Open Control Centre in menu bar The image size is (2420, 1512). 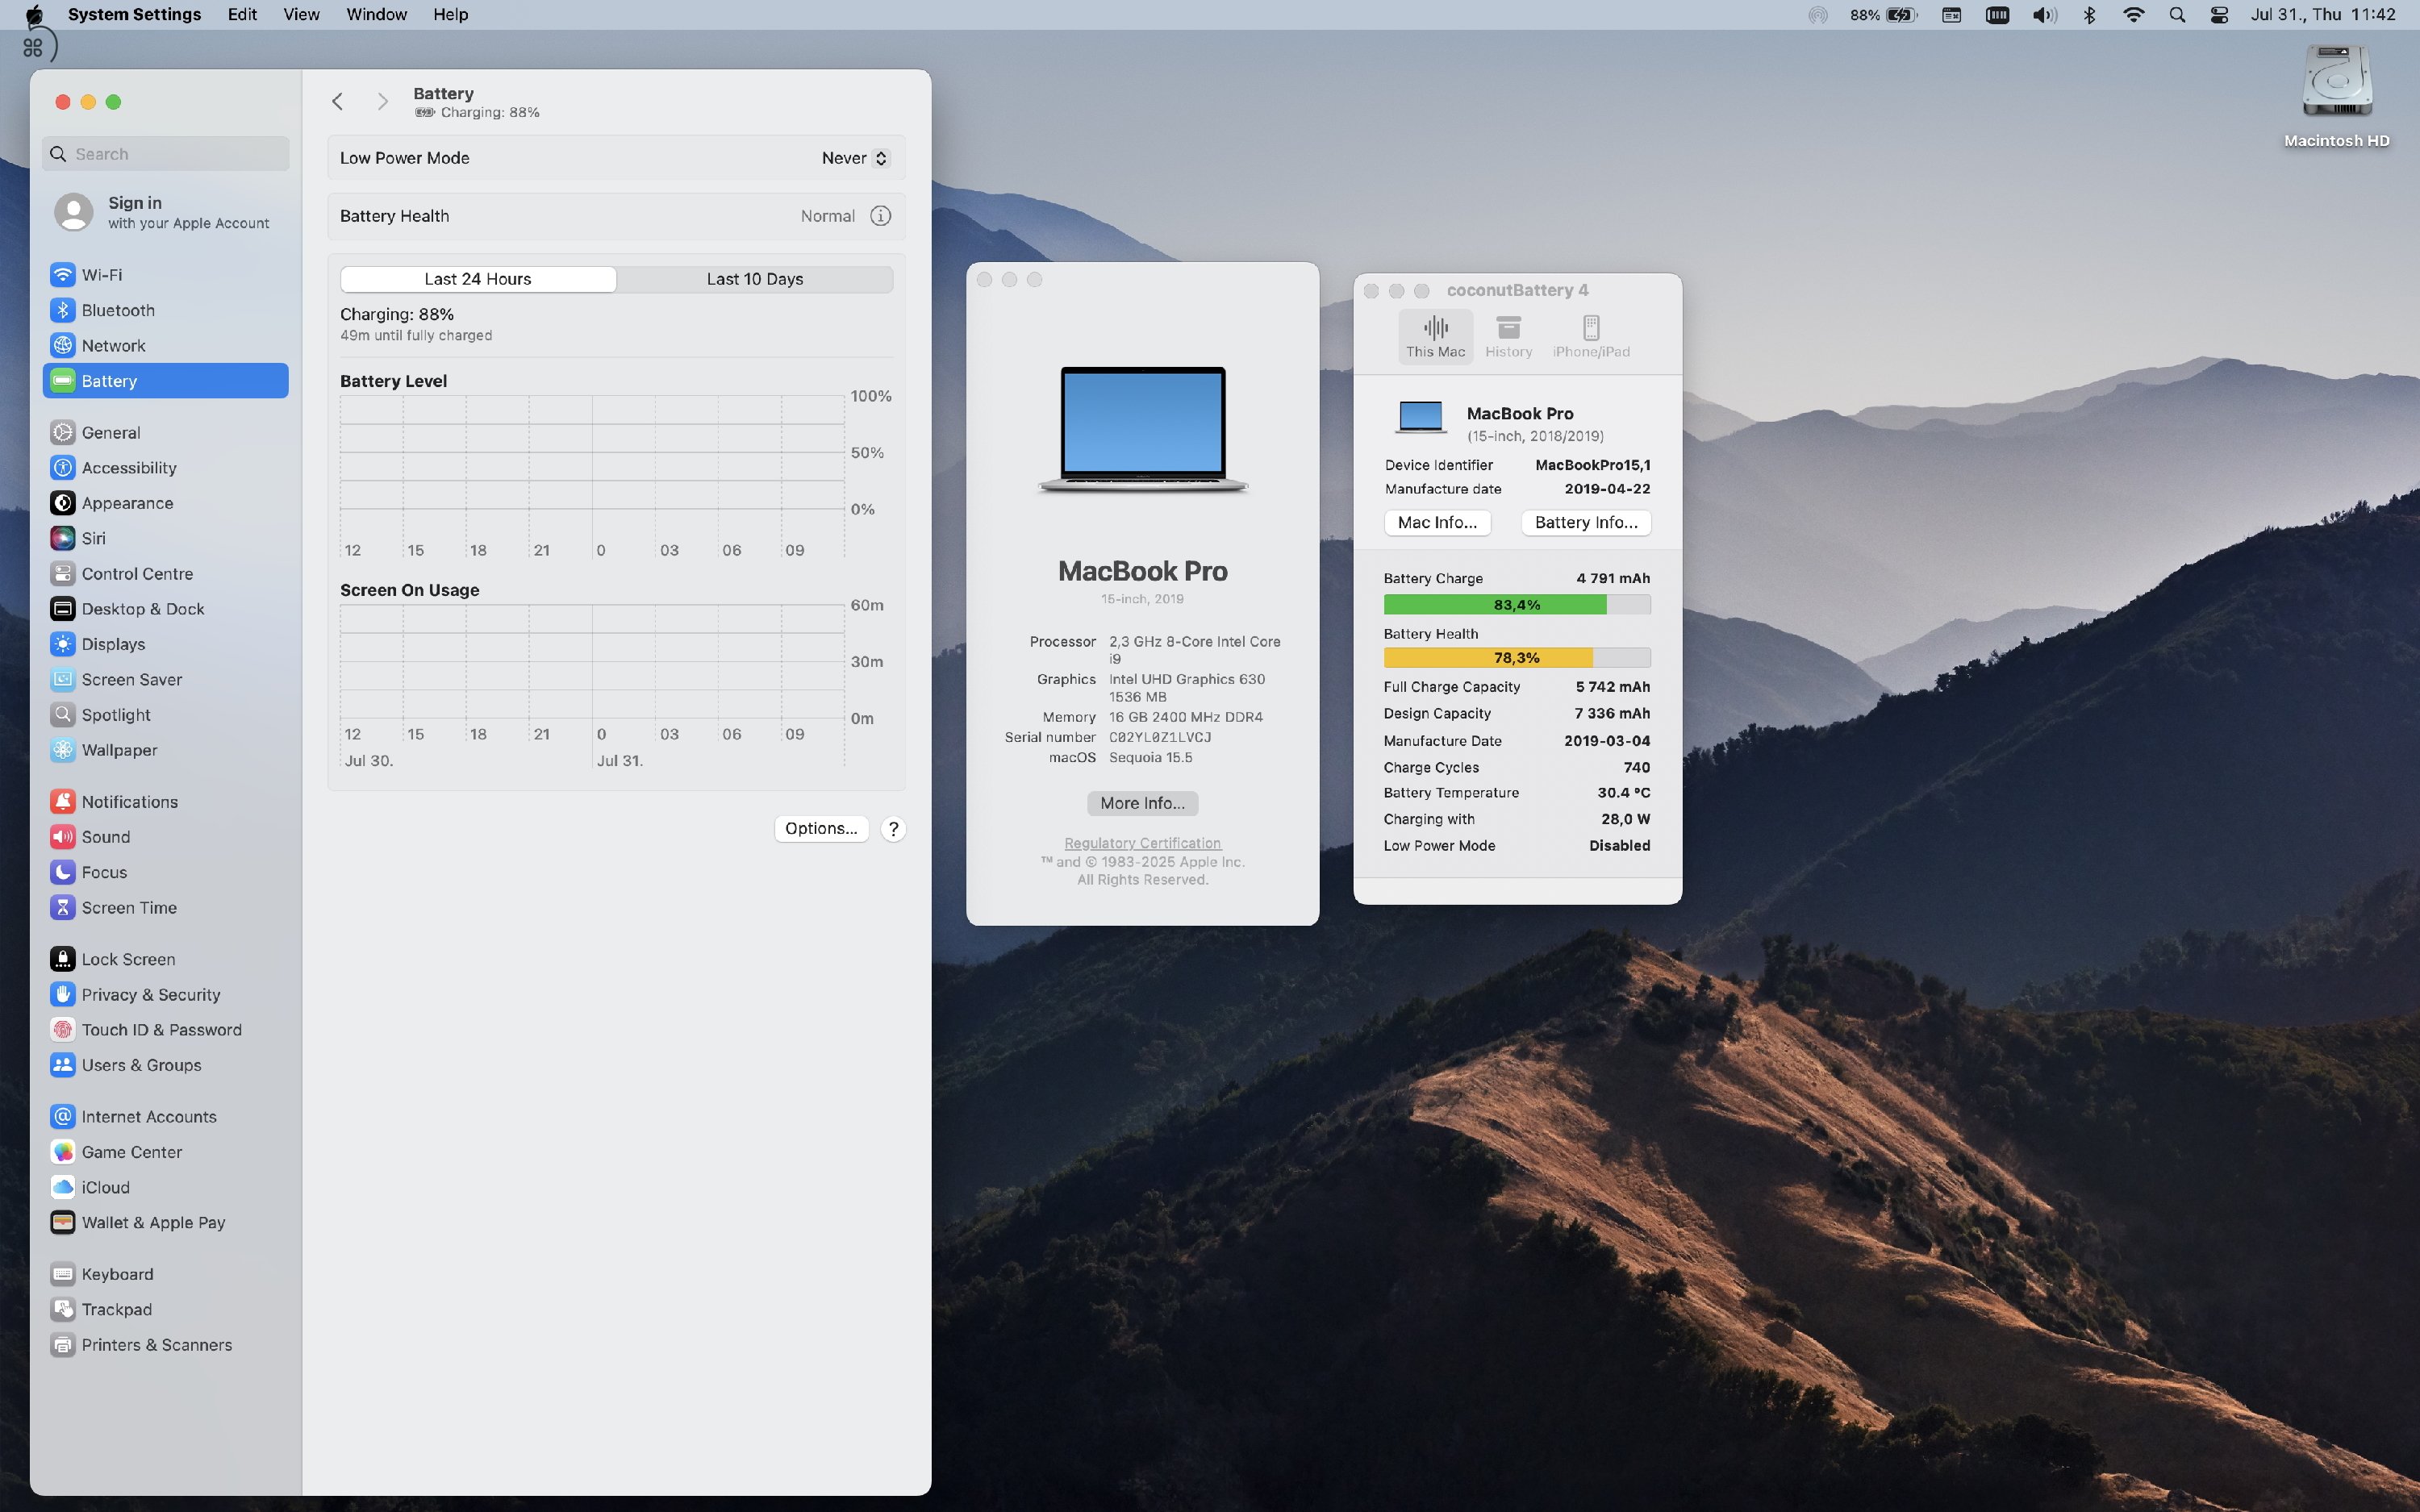coord(2219,15)
